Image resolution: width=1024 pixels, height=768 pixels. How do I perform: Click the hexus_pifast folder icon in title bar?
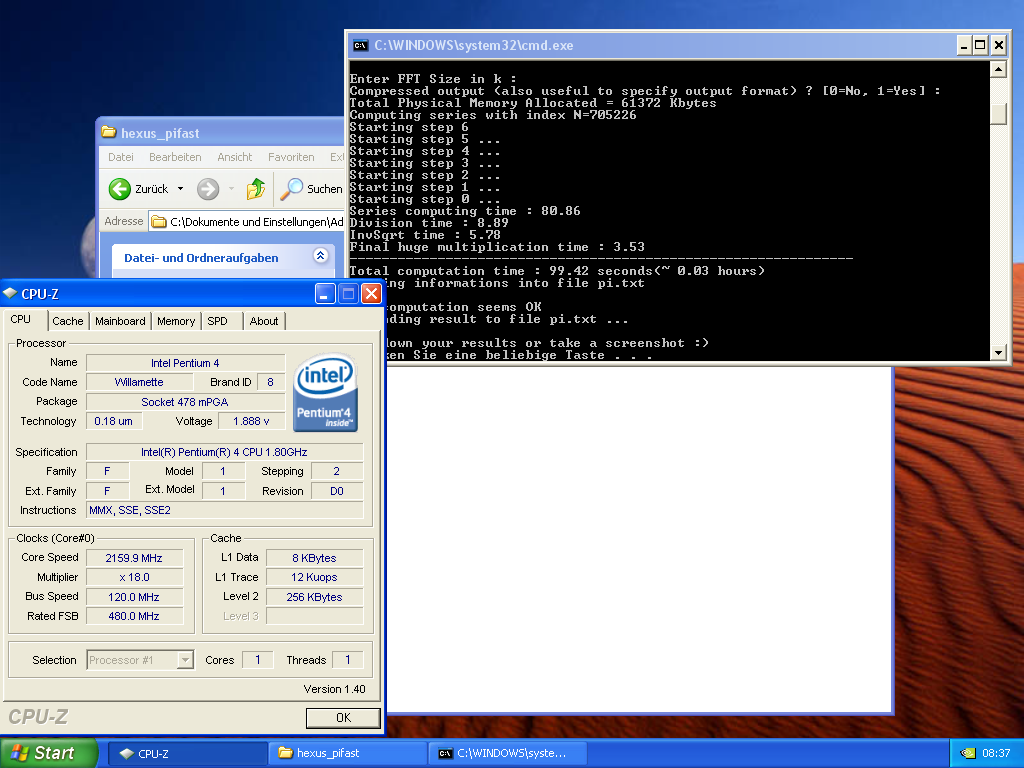tap(108, 133)
